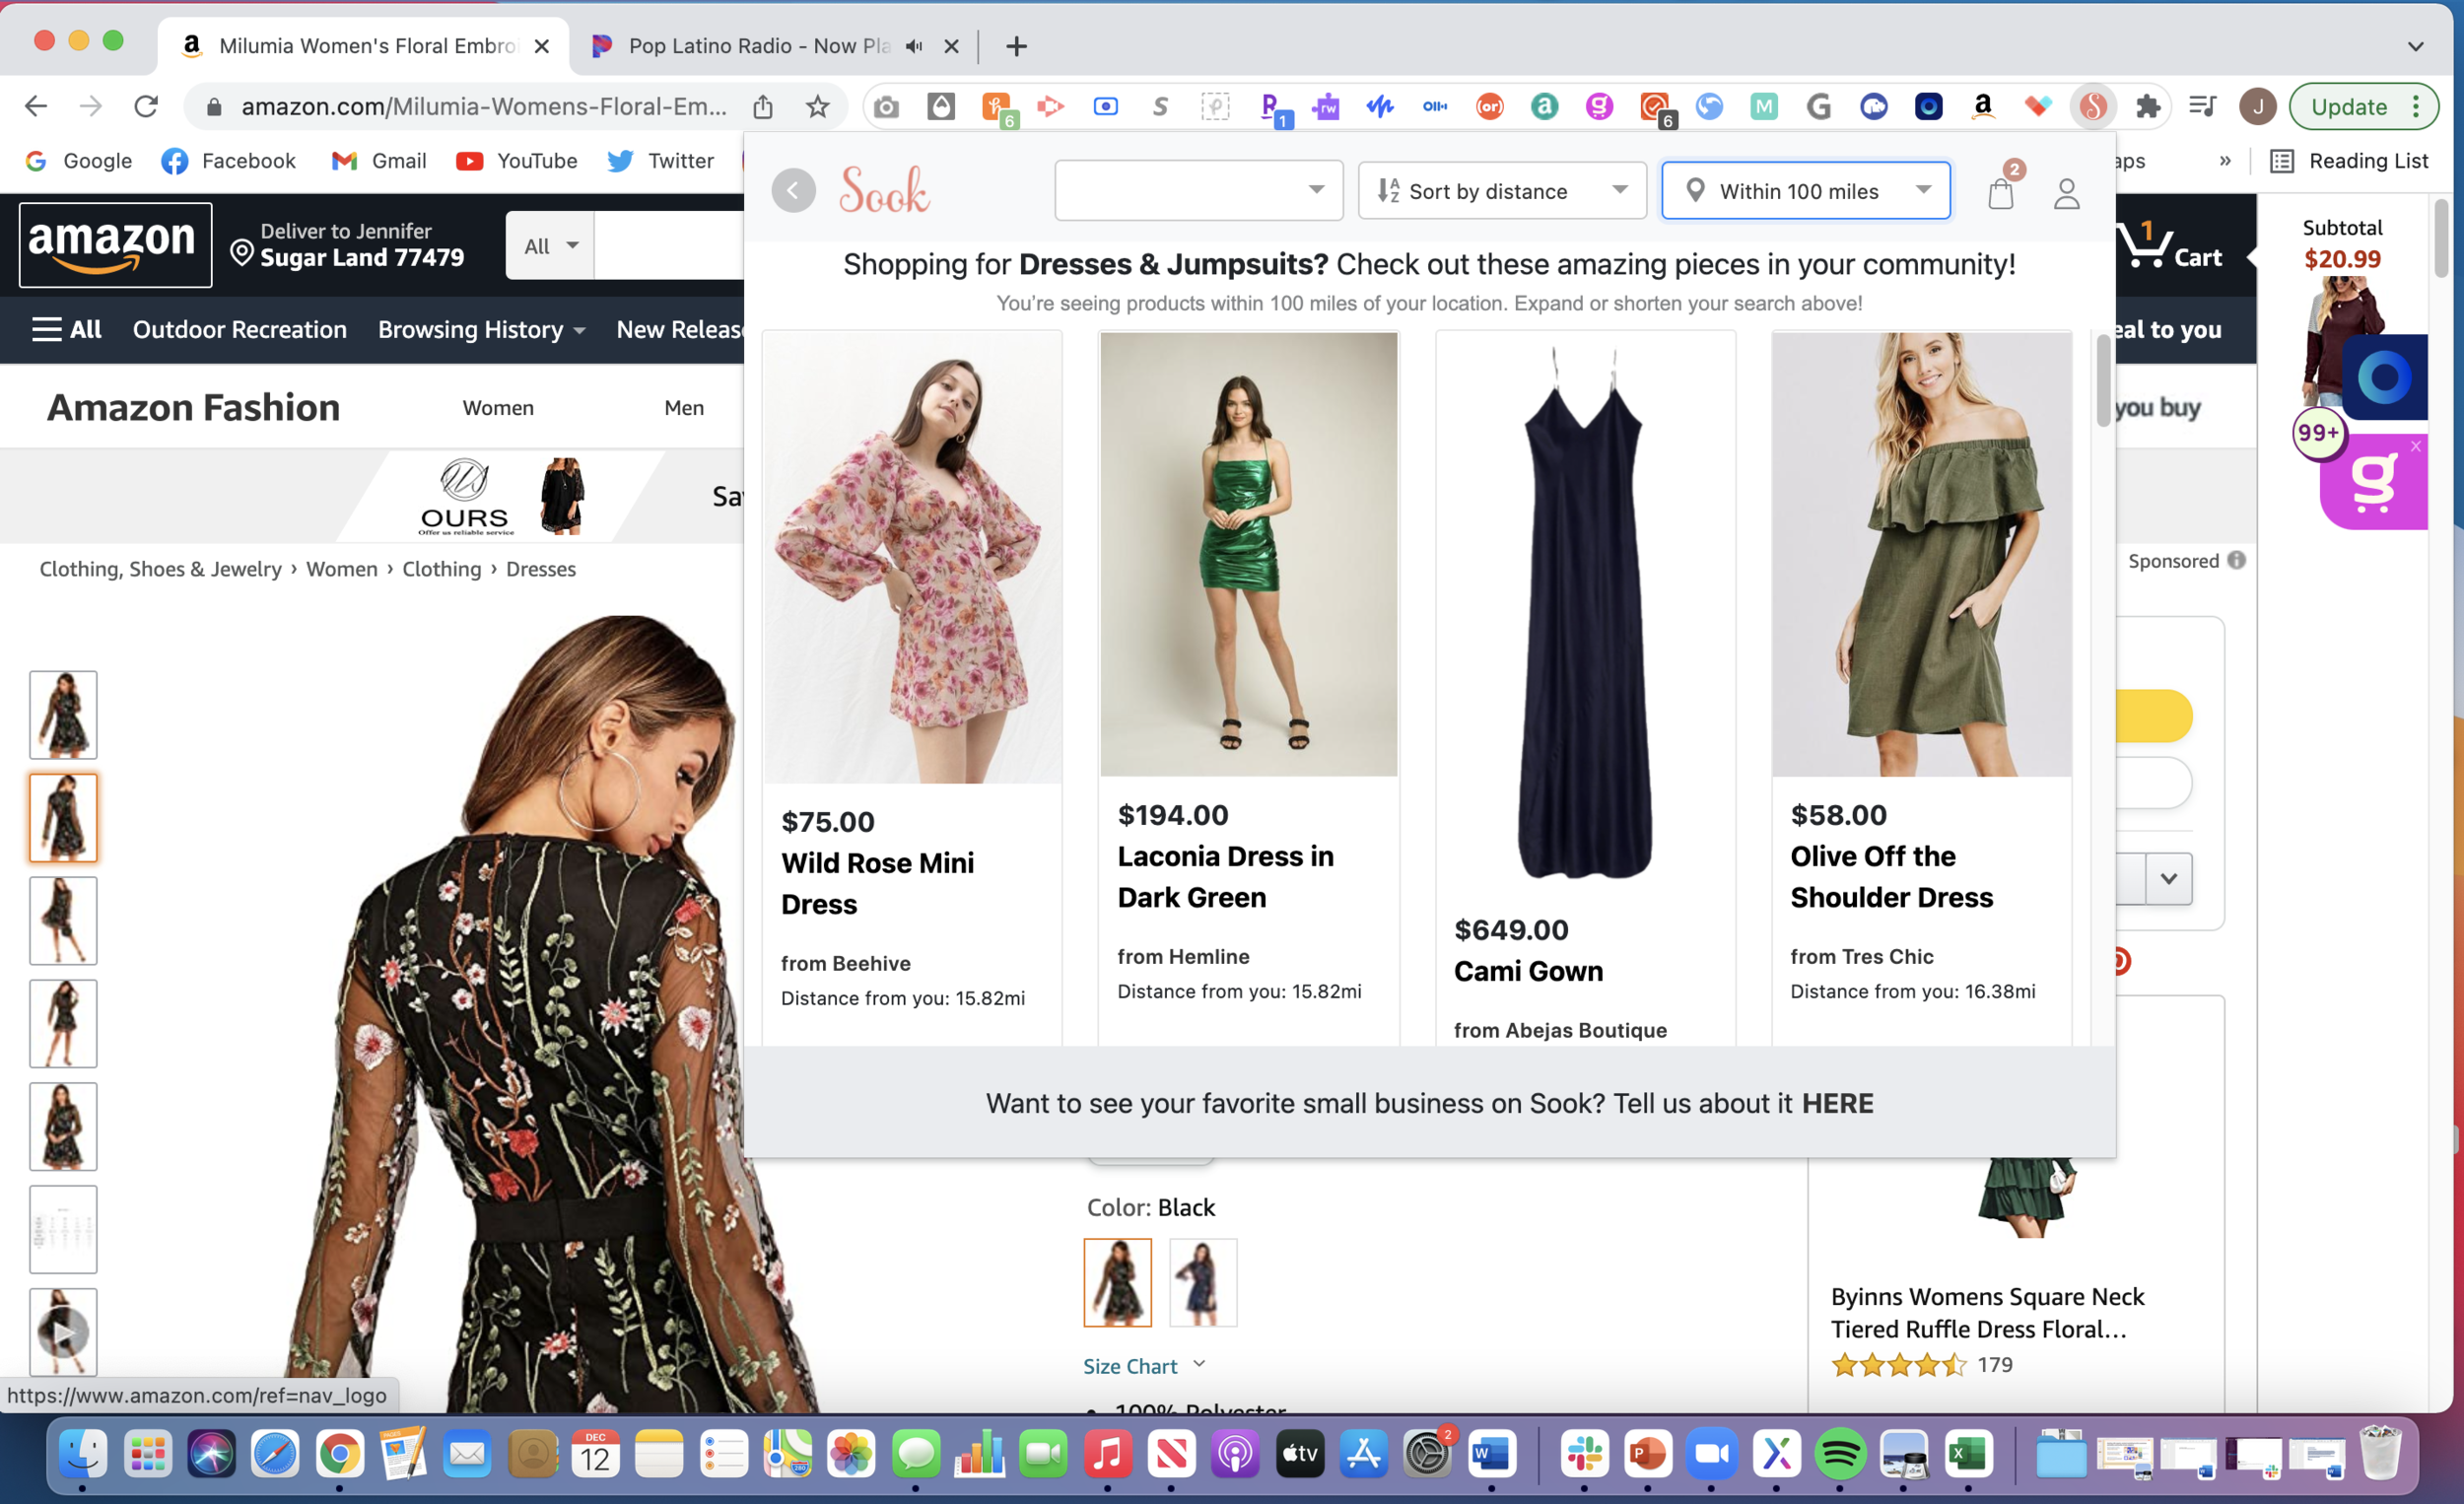
Task: Bookmark the page with the star icon
Action: click(817, 106)
